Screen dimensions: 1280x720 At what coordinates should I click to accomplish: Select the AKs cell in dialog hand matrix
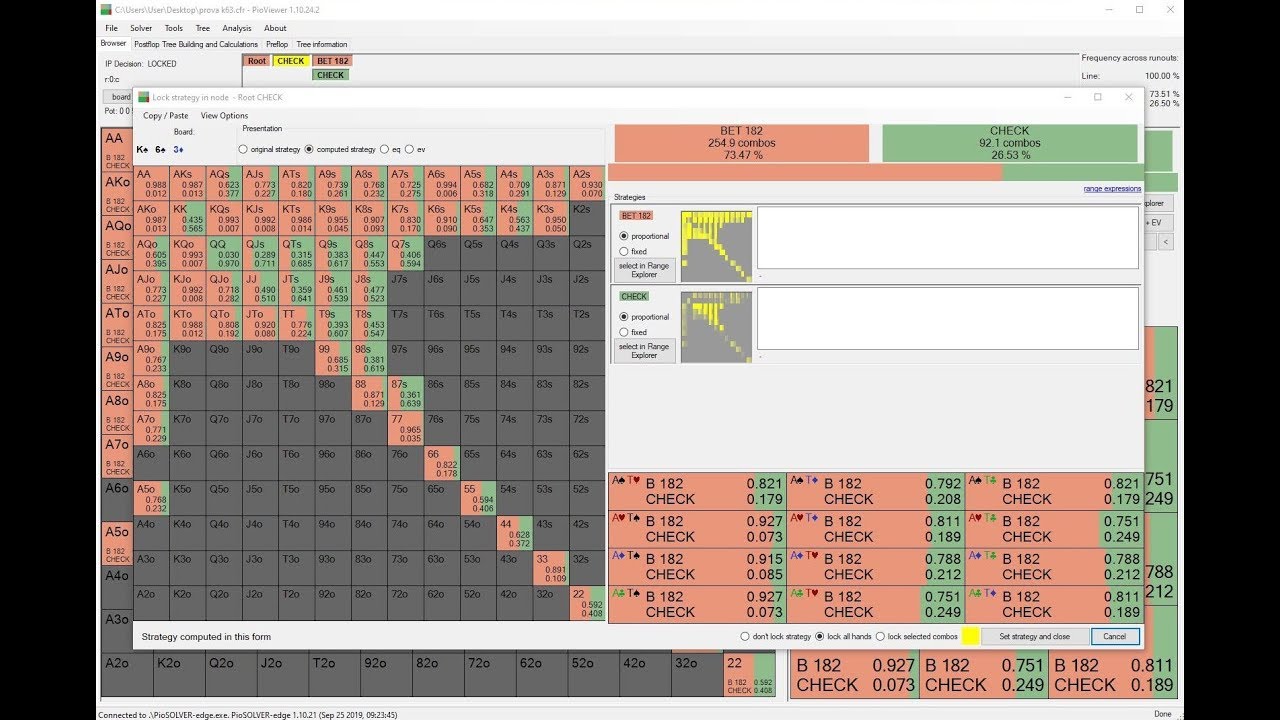point(187,184)
